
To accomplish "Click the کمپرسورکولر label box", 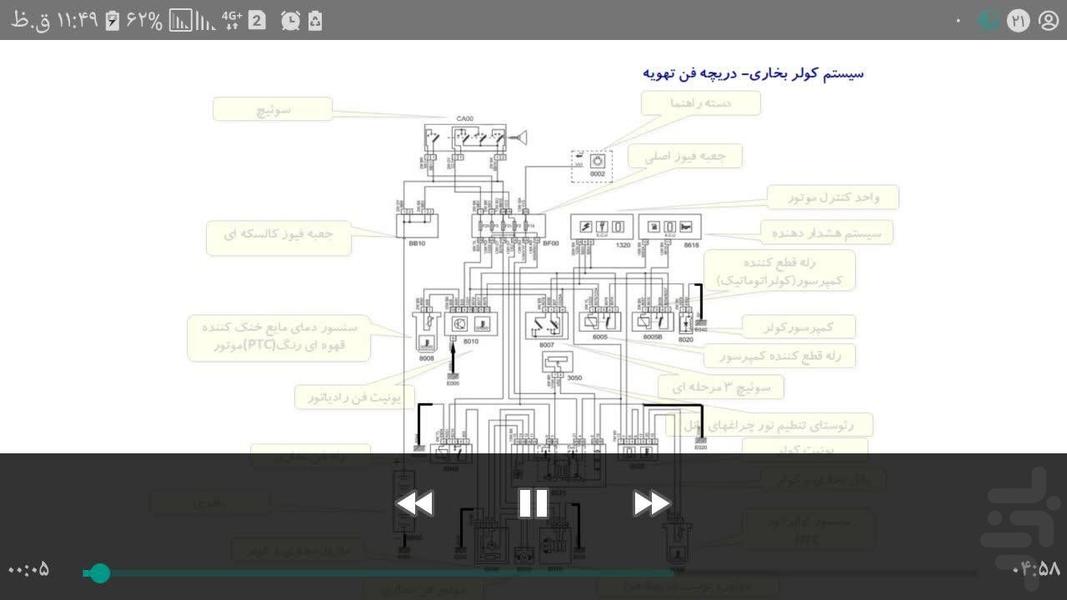I will coord(798,327).
